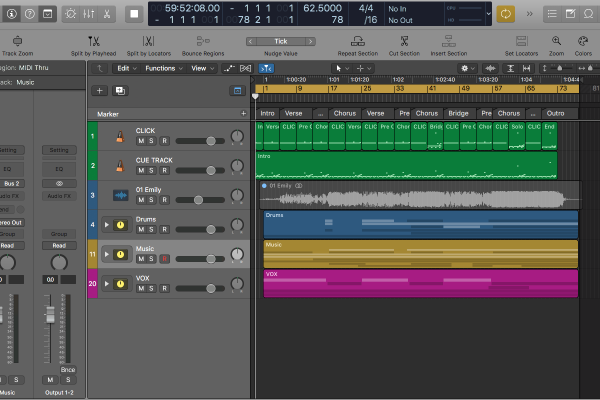Image resolution: width=600 pixels, height=400 pixels.
Task: Enable record on the Music track
Action: 164,259
